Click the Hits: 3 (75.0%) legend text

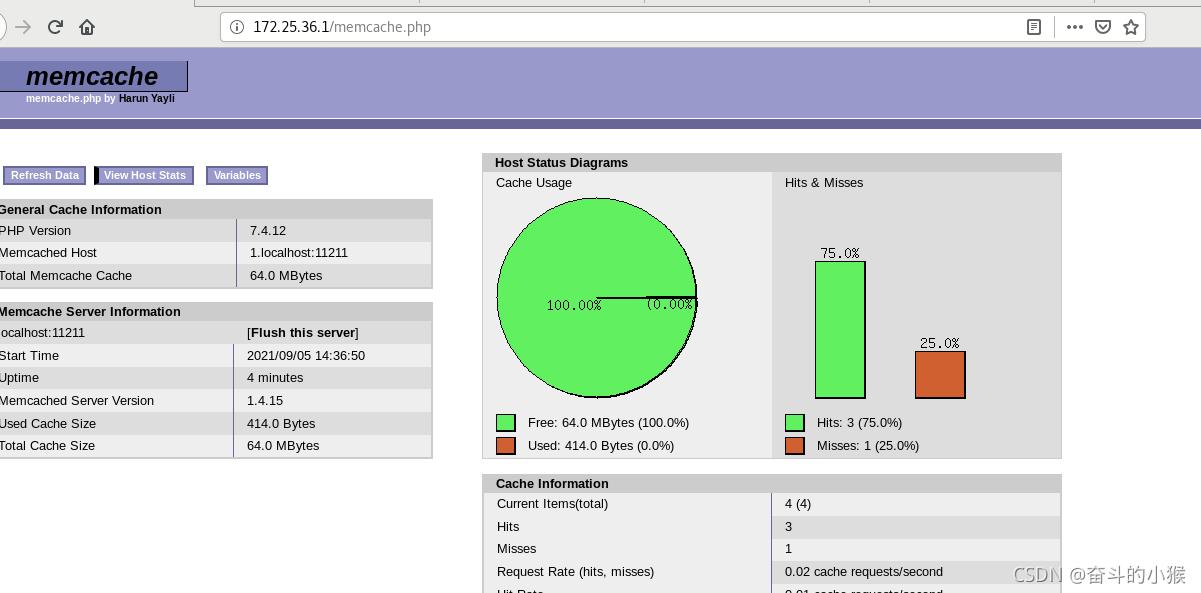pyautogui.click(x=859, y=423)
